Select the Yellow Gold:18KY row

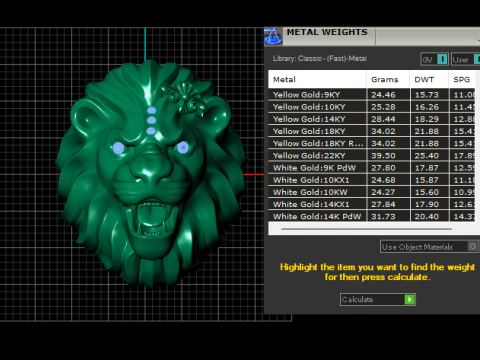[x=372, y=131]
